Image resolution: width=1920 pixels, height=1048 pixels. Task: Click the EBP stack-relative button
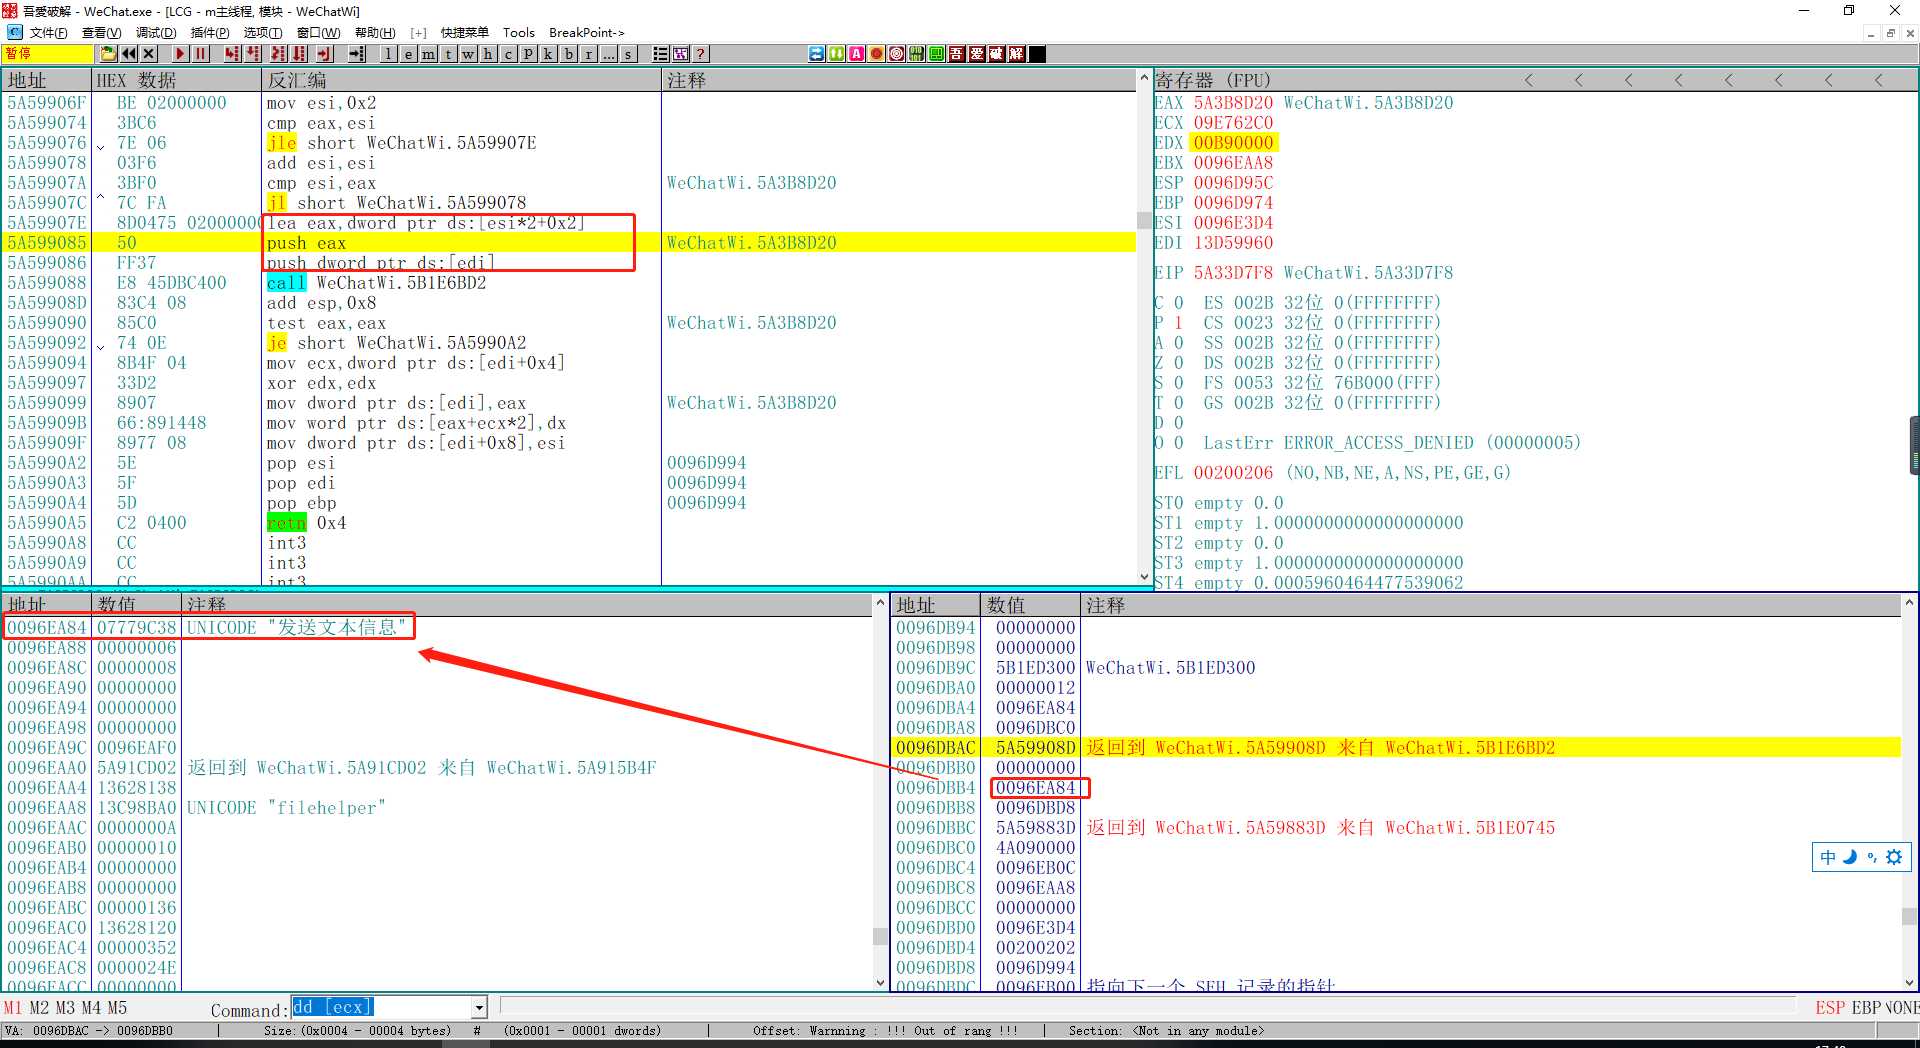coord(1866,1007)
